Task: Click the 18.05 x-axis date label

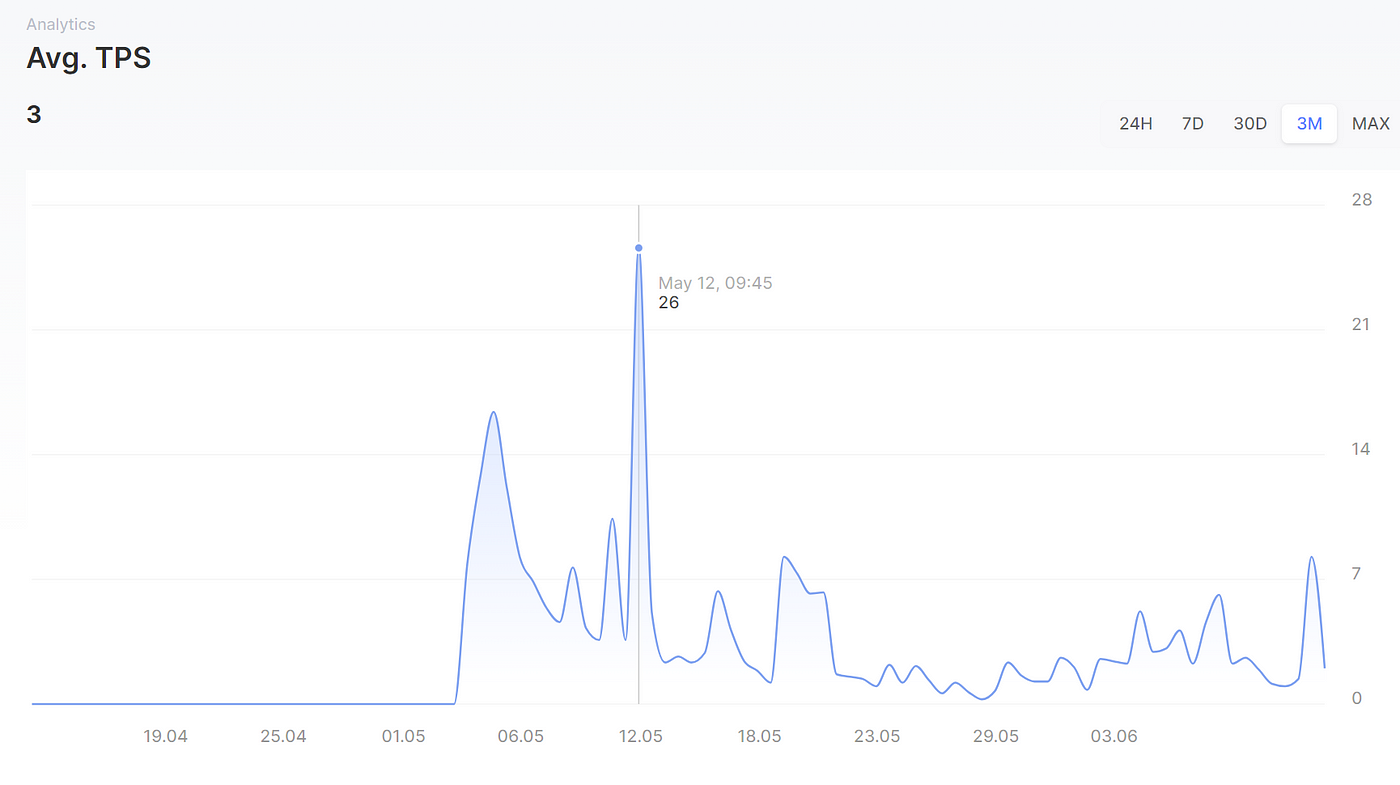Action: 759,737
